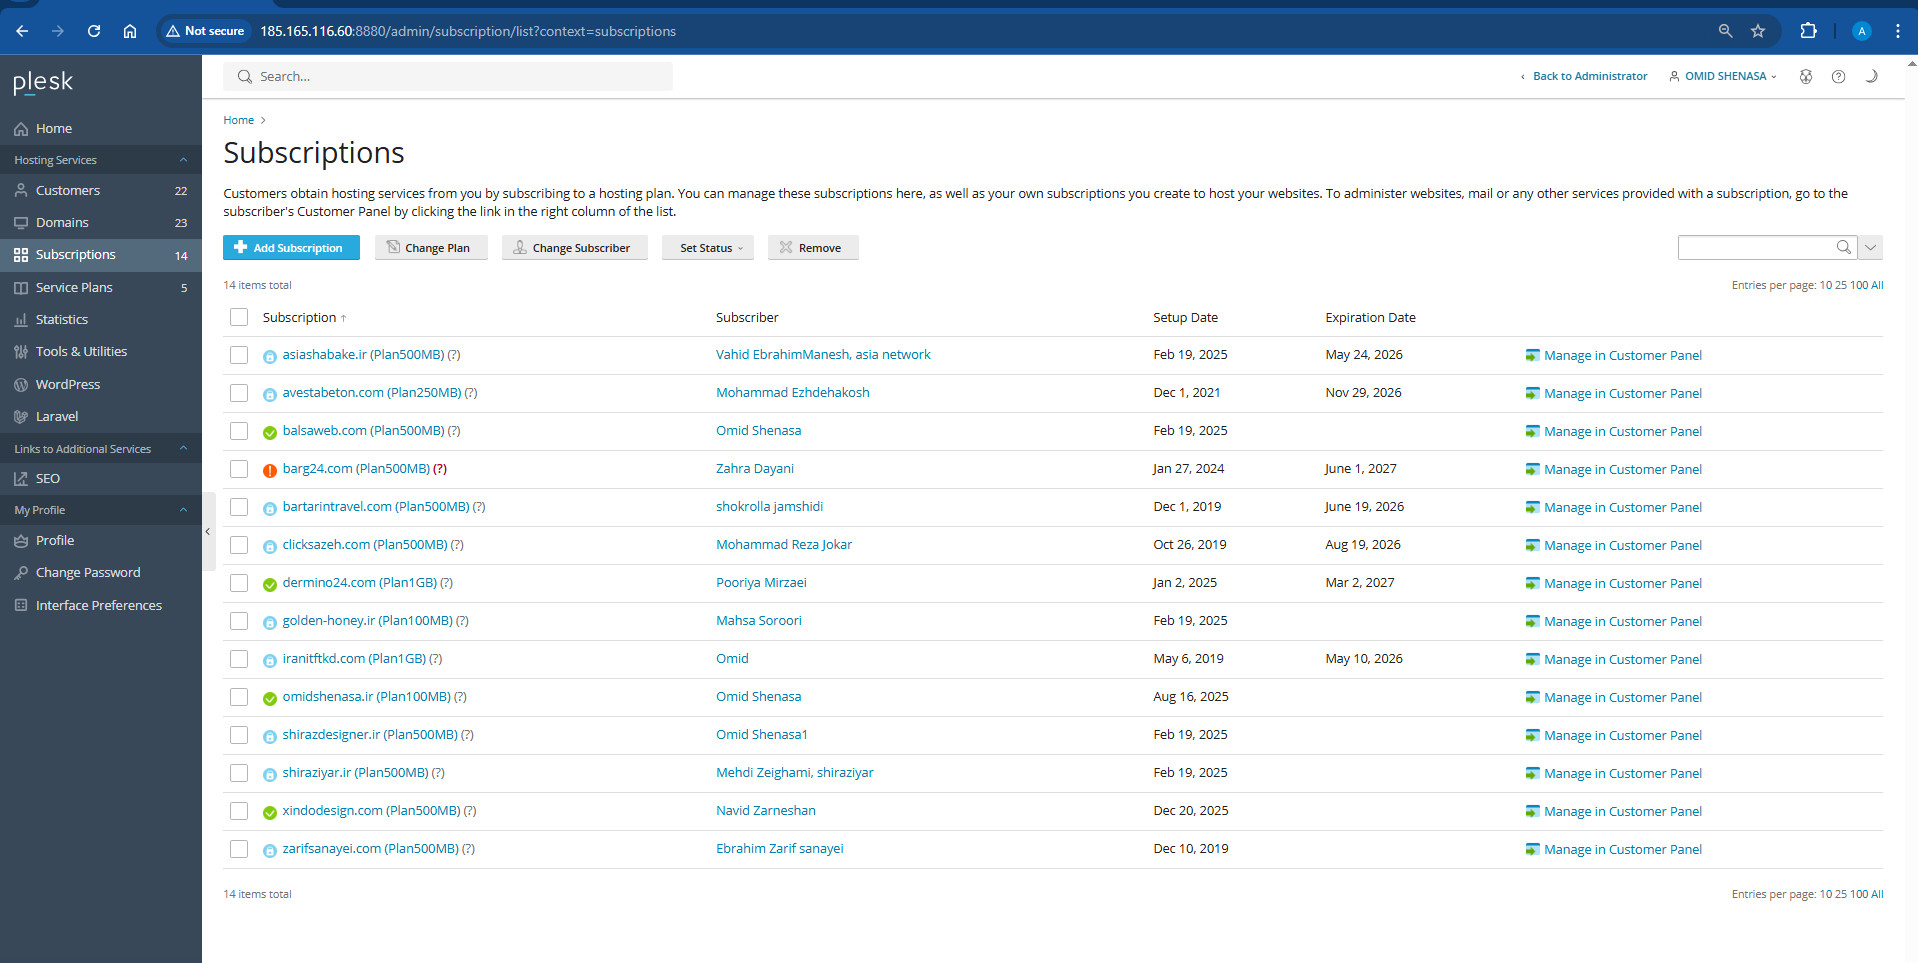This screenshot has height=963, width=1918.
Task: Collapse sidebar using the divider handle
Action: (x=208, y=532)
